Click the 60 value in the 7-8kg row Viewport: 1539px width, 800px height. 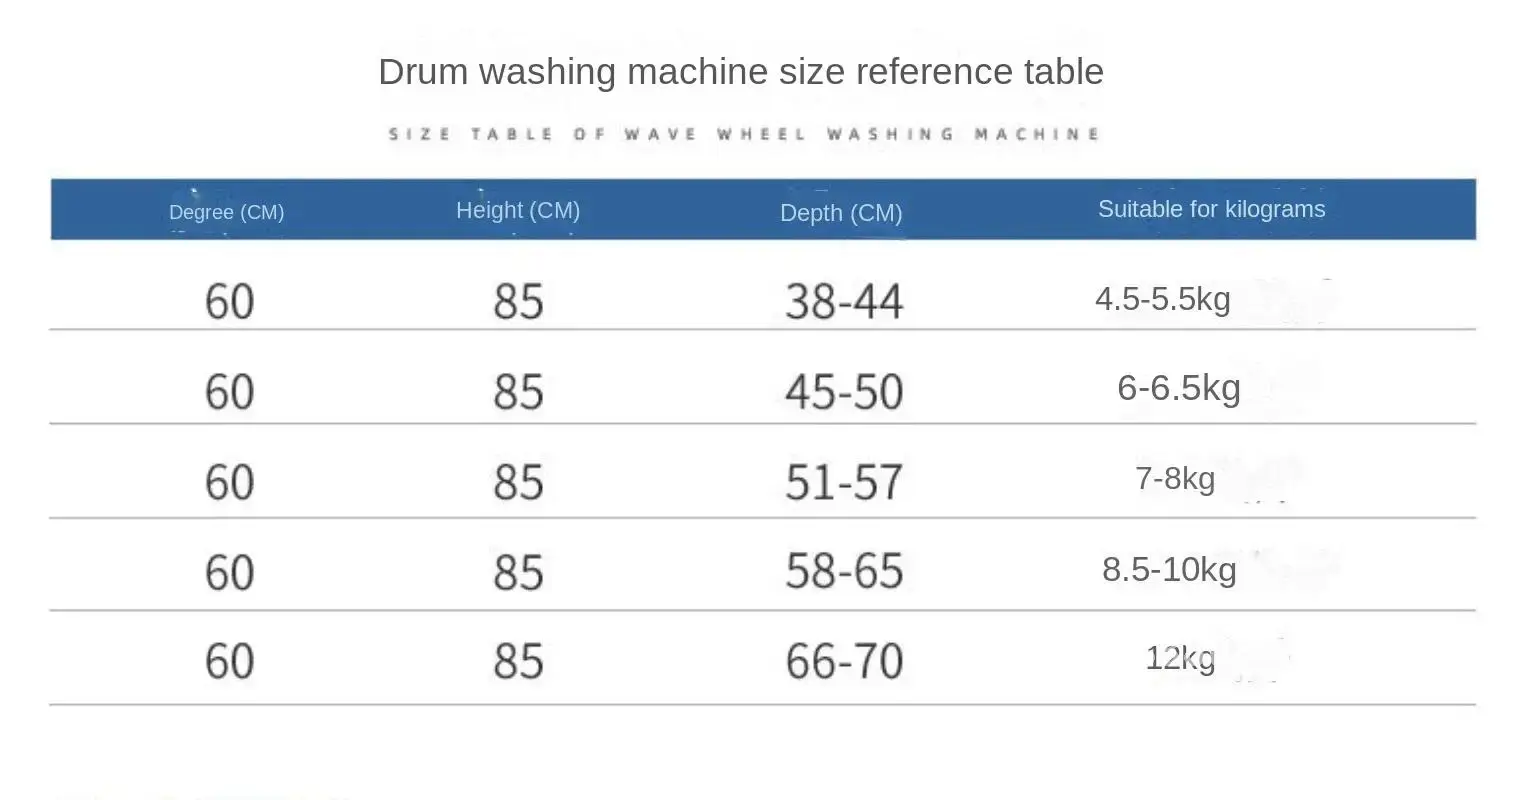coord(229,482)
